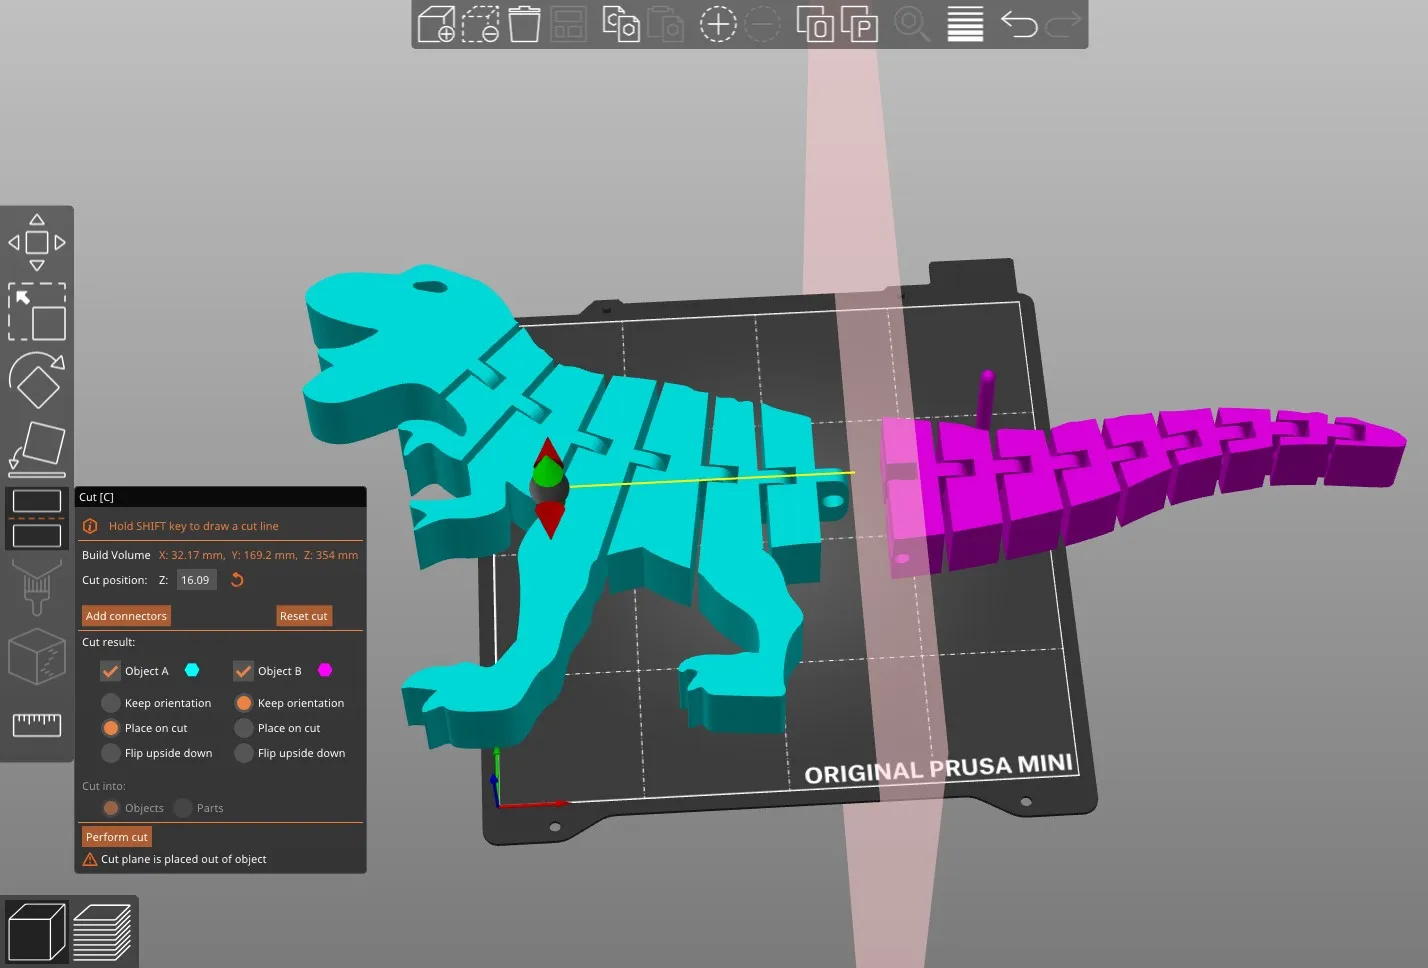Click the Undo arrow
Image resolution: width=1428 pixels, height=968 pixels.
1019,24
